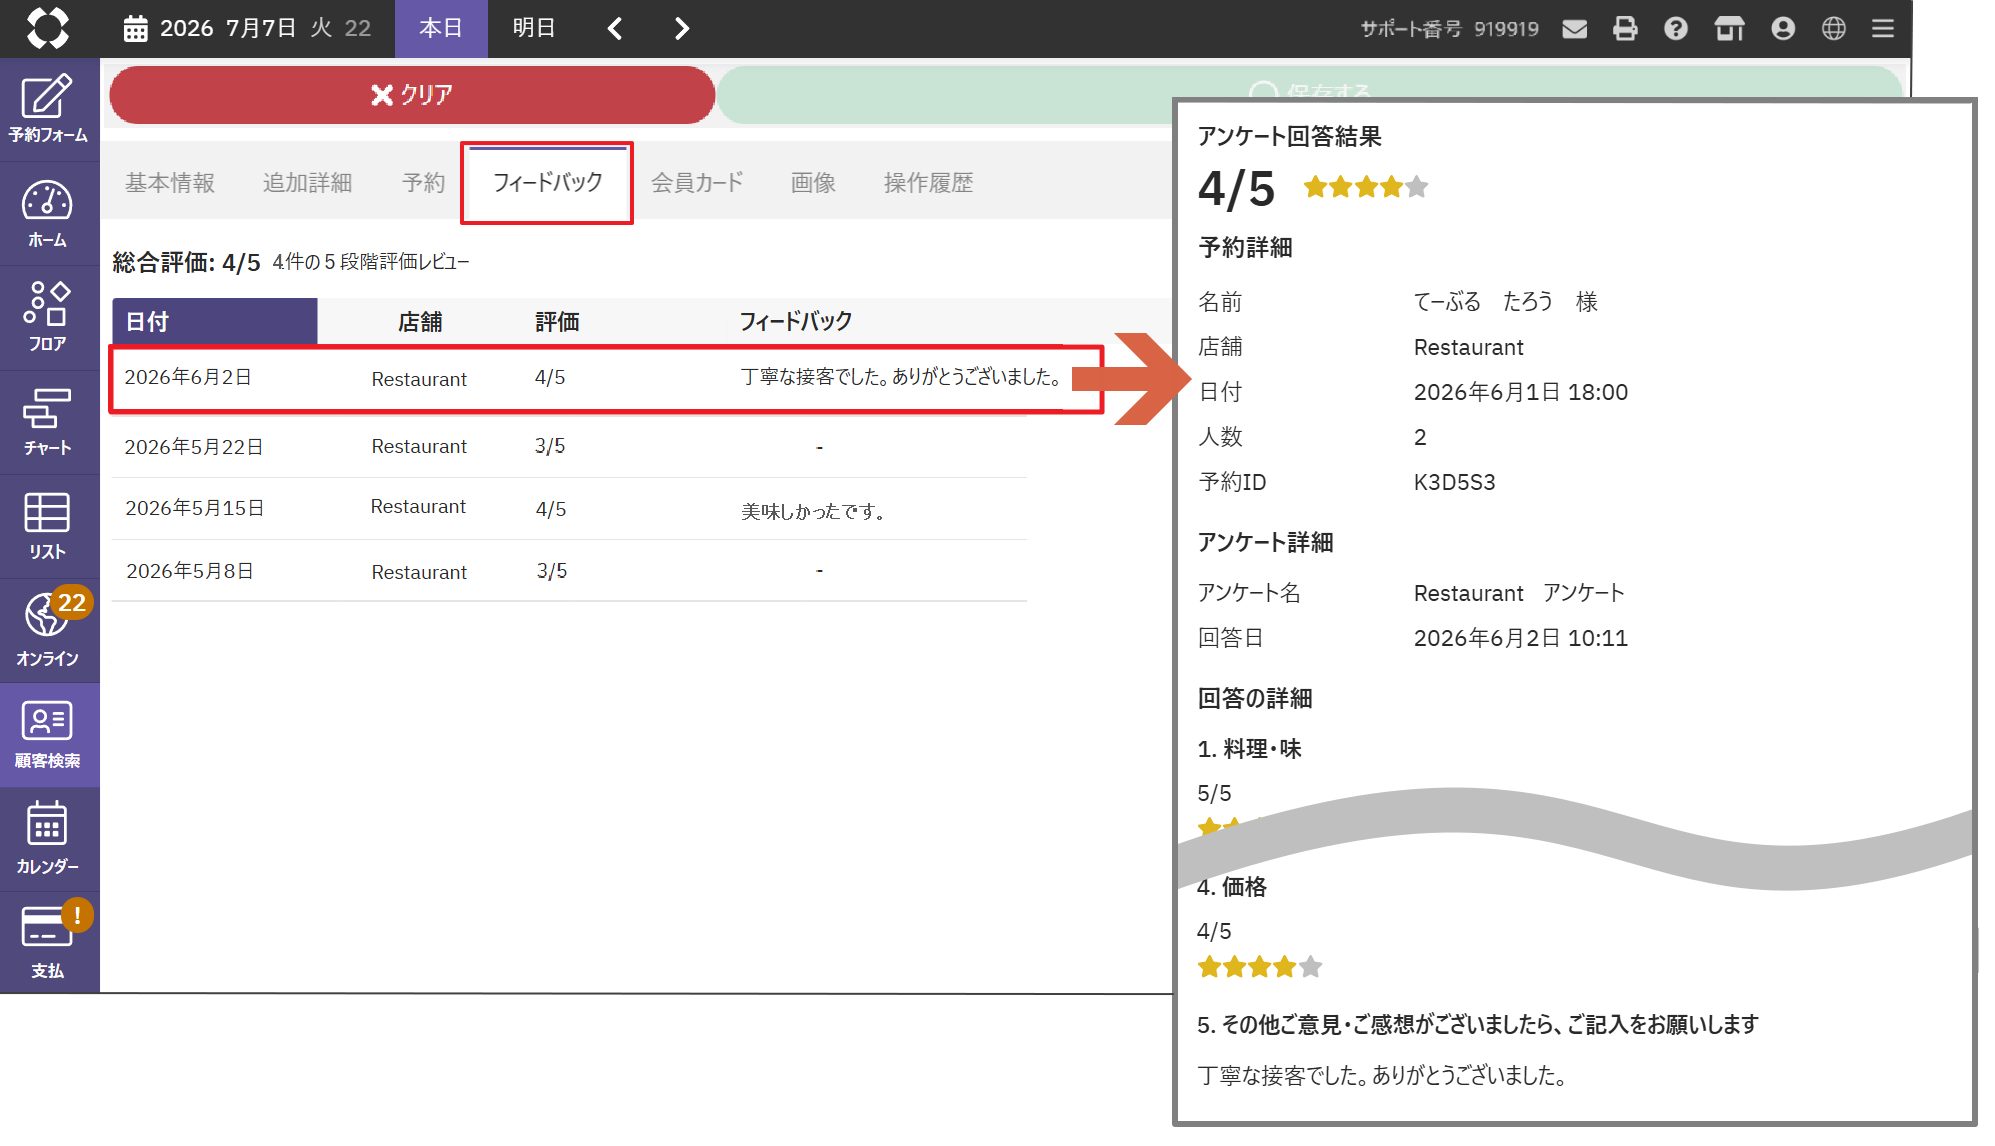Open the フロア floor view icon
The width and height of the screenshot is (1995, 1146).
[x=48, y=317]
